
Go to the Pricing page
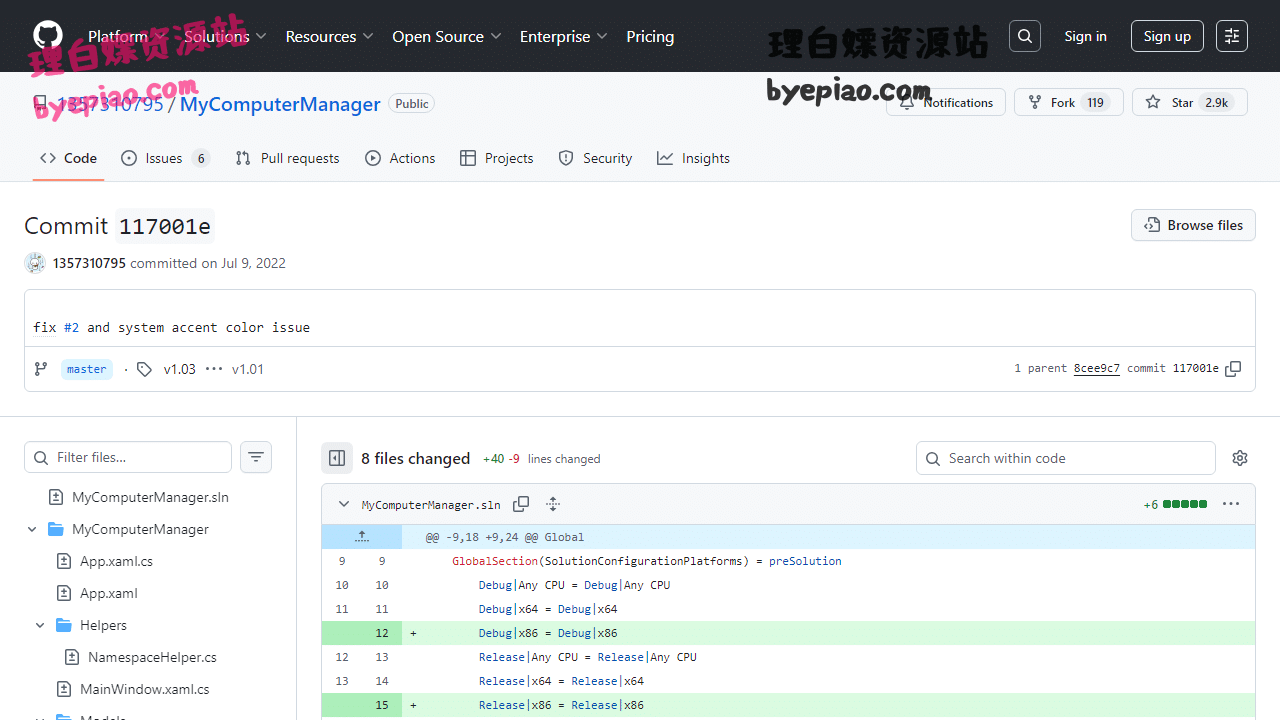pyautogui.click(x=650, y=36)
